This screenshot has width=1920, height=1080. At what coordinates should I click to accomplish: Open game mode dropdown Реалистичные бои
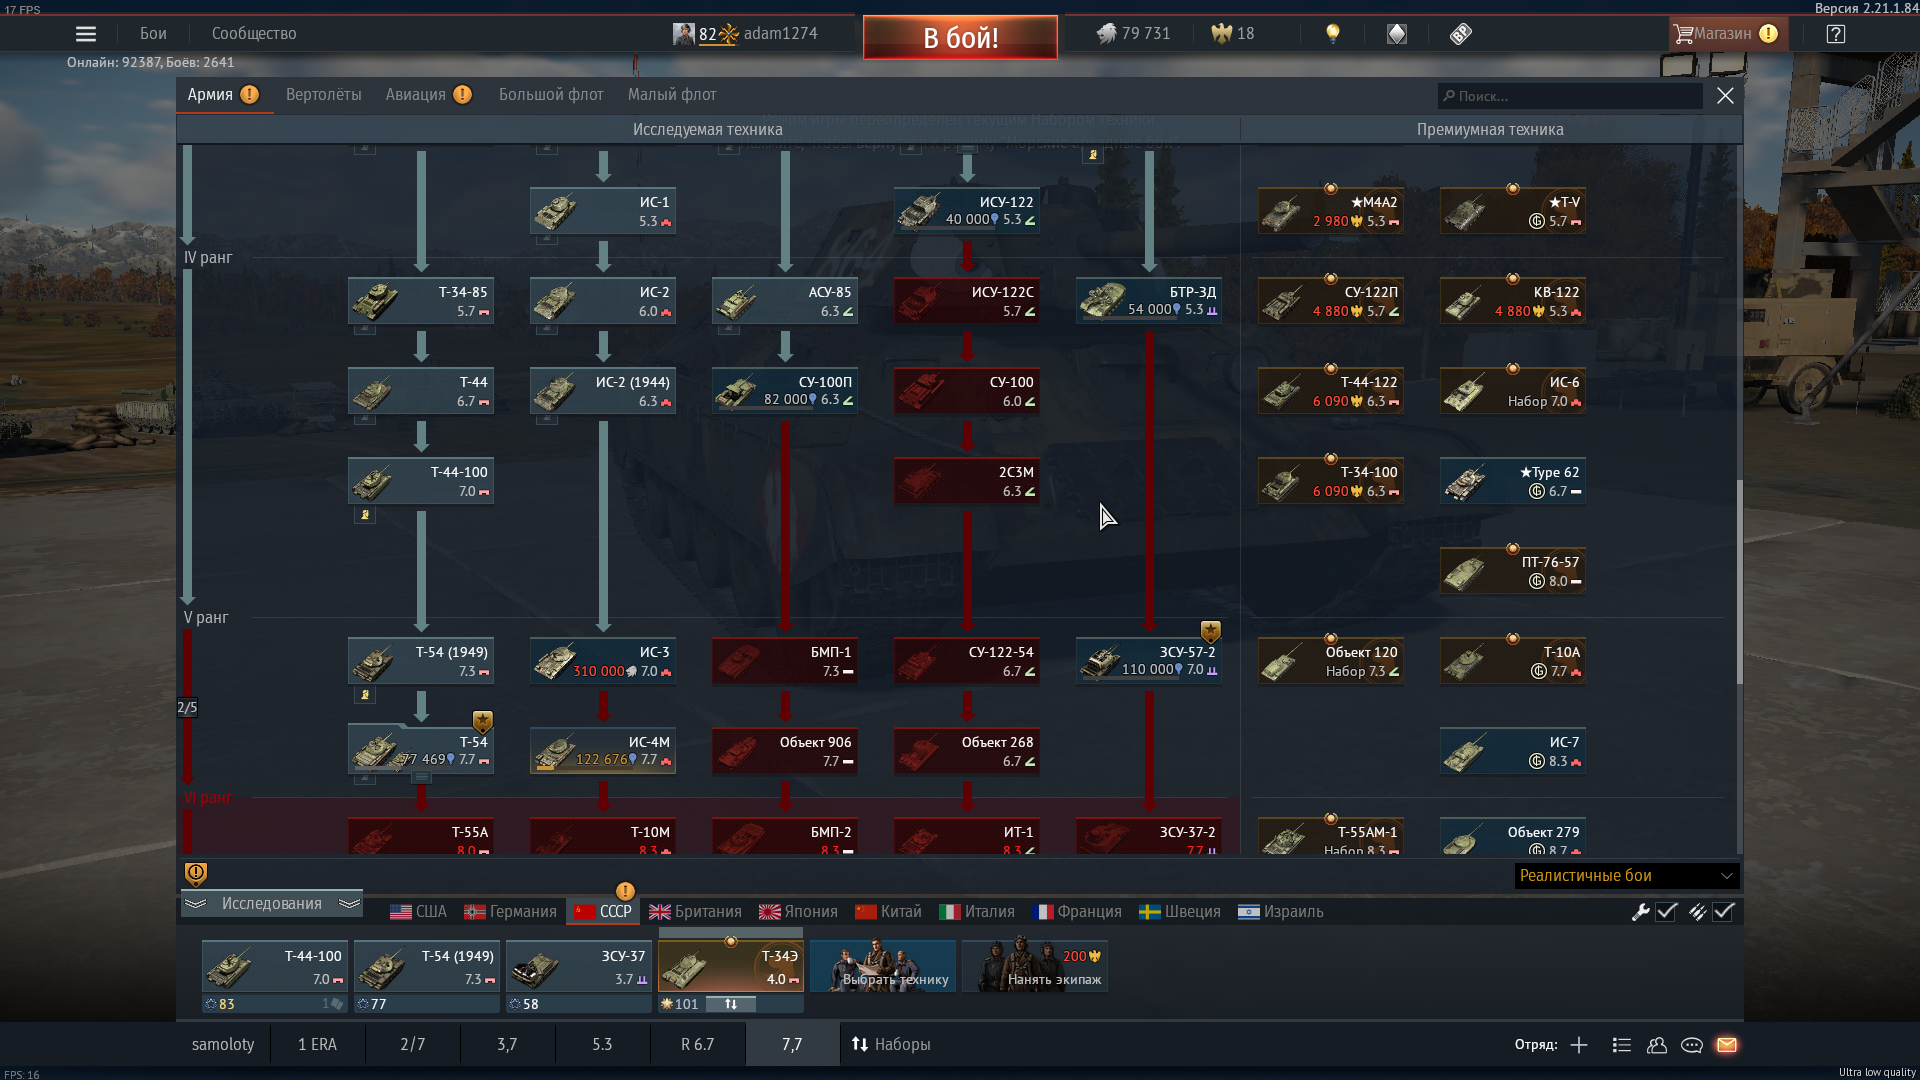point(1627,875)
